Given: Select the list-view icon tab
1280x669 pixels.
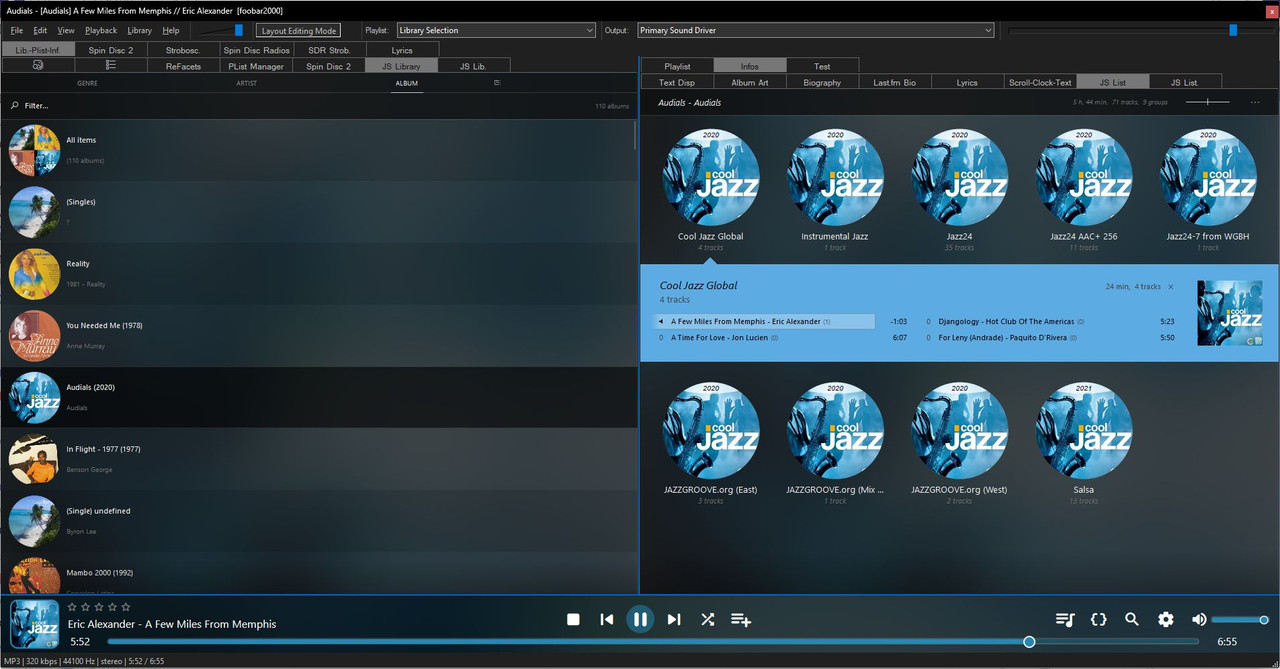Looking at the screenshot, I should (111, 65).
